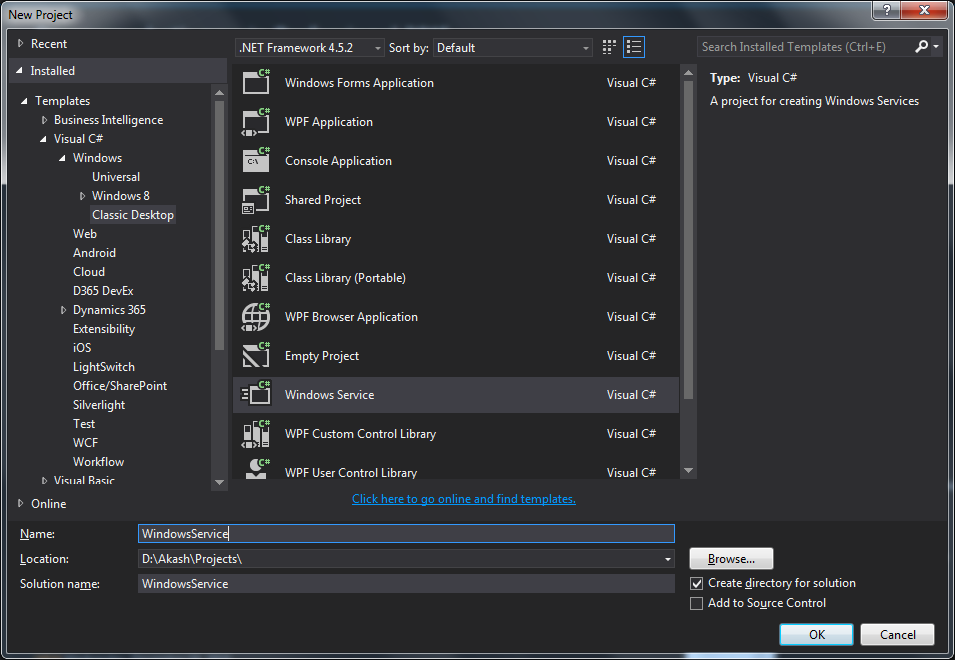The height and width of the screenshot is (660, 955).
Task: Click the go online and find templates link
Action: [463, 498]
